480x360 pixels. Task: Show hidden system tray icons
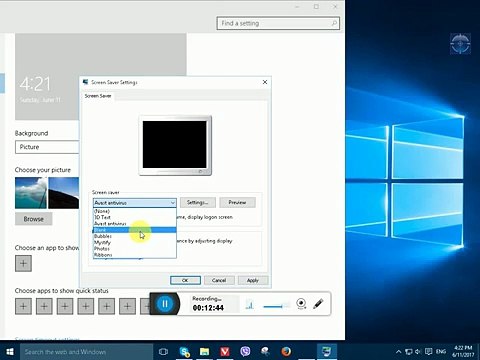(398, 352)
